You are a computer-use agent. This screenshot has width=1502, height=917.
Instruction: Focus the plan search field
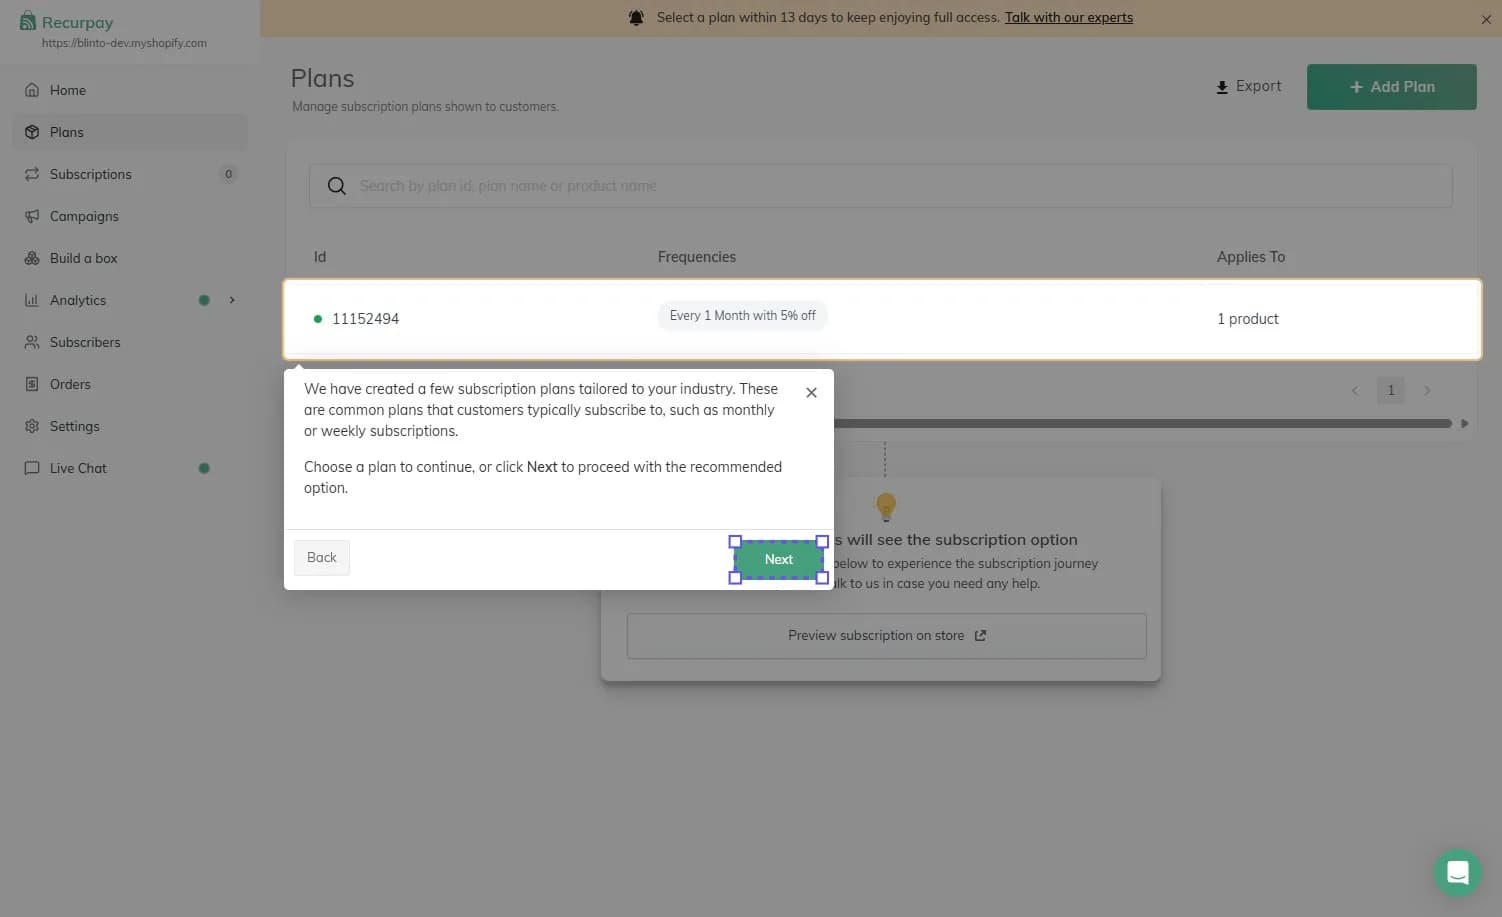click(x=880, y=186)
